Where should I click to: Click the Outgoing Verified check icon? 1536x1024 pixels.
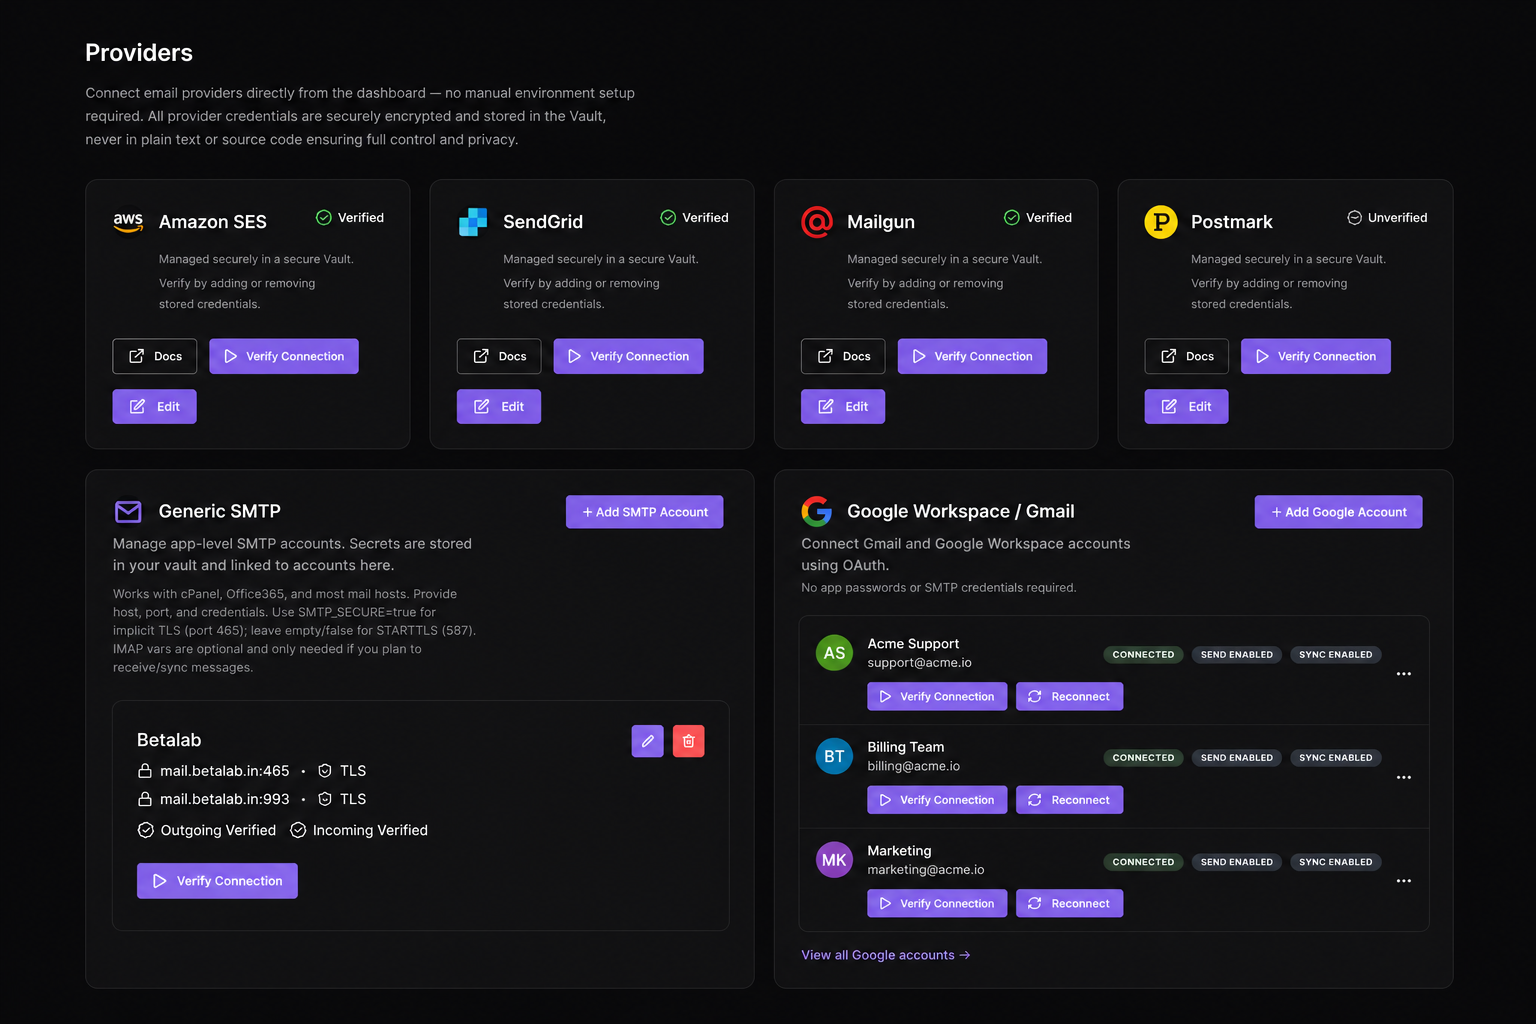(x=146, y=830)
